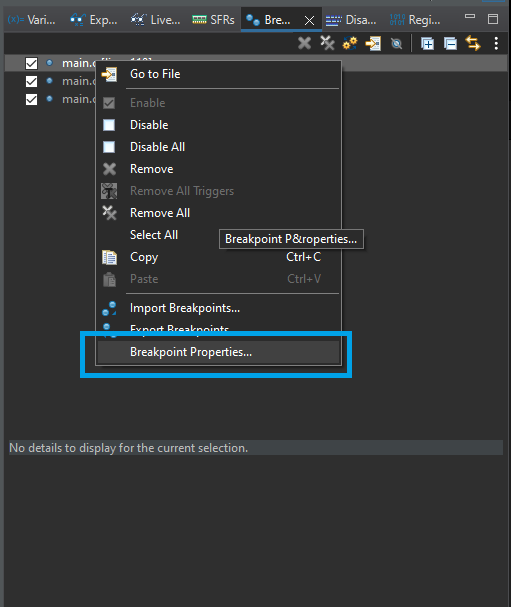The width and height of the screenshot is (511, 607).
Task: Uncheck the first main.c breakpoint checkbox
Action: point(31,63)
